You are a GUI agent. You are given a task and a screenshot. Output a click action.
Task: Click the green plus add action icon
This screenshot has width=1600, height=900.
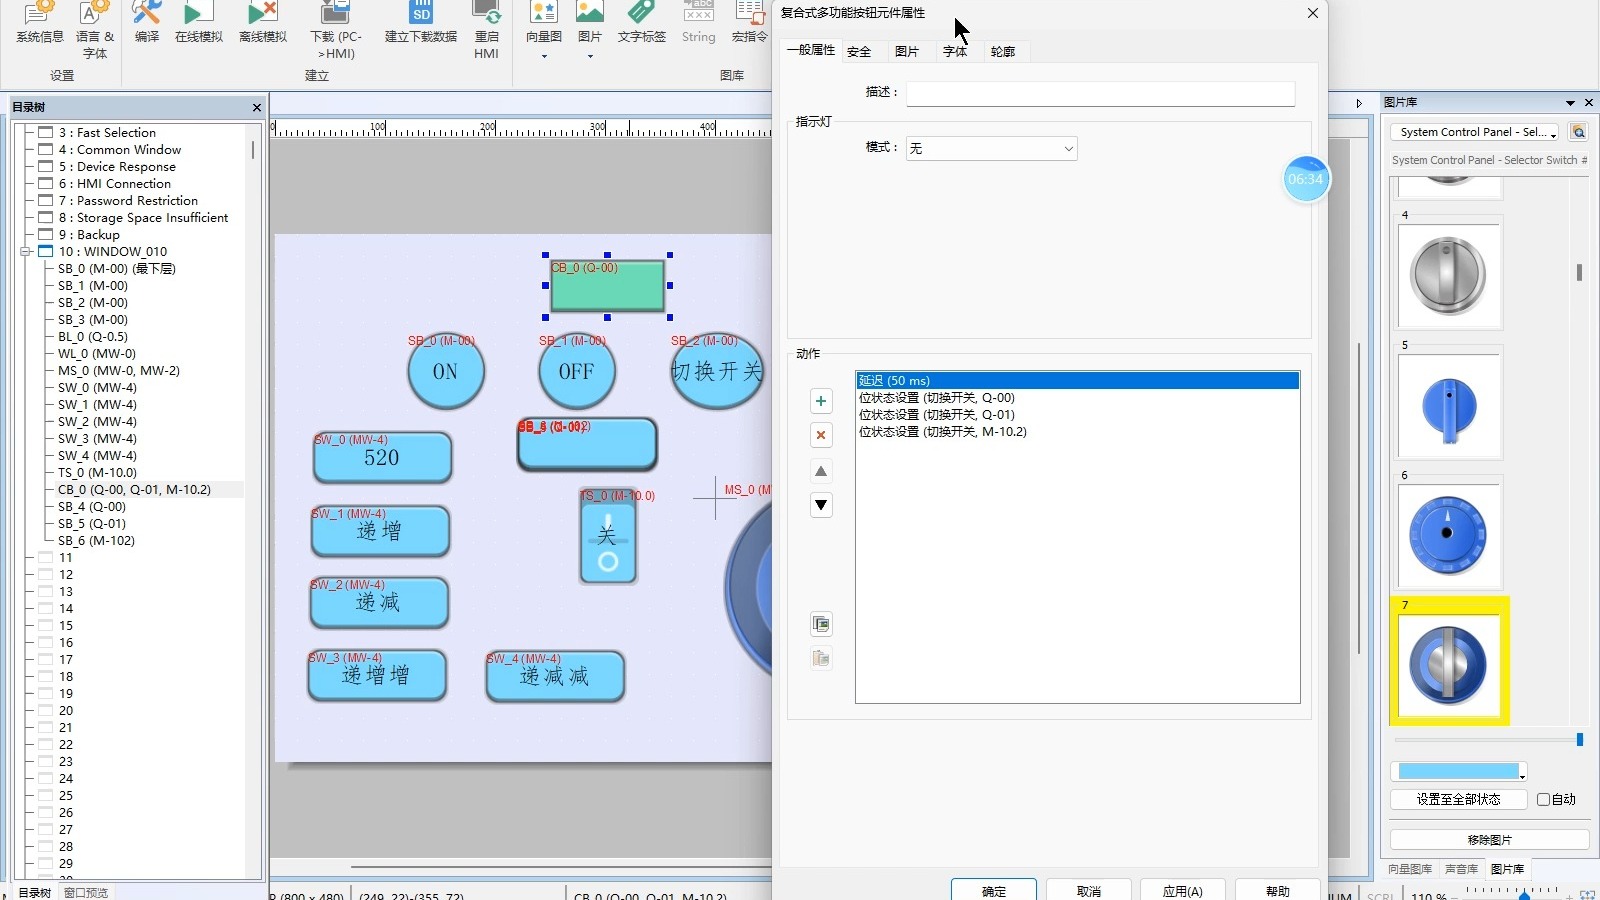click(821, 401)
